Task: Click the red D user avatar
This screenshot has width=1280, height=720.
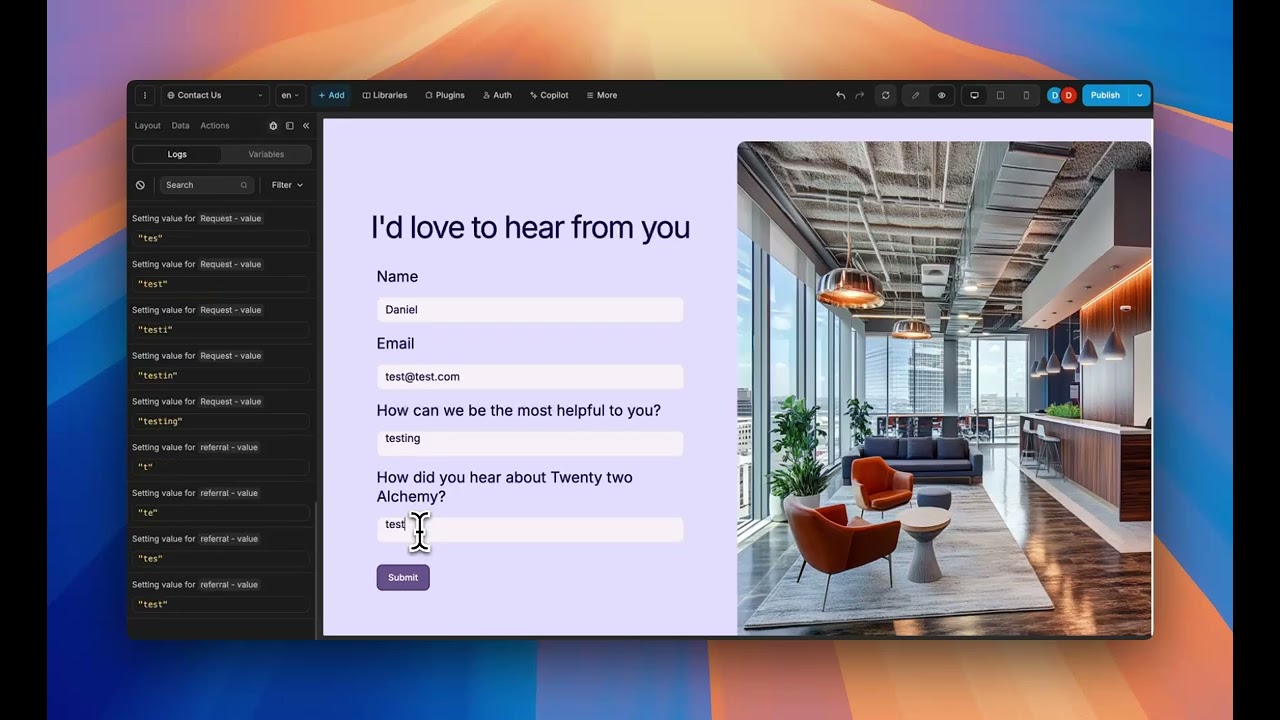Action: [1068, 95]
